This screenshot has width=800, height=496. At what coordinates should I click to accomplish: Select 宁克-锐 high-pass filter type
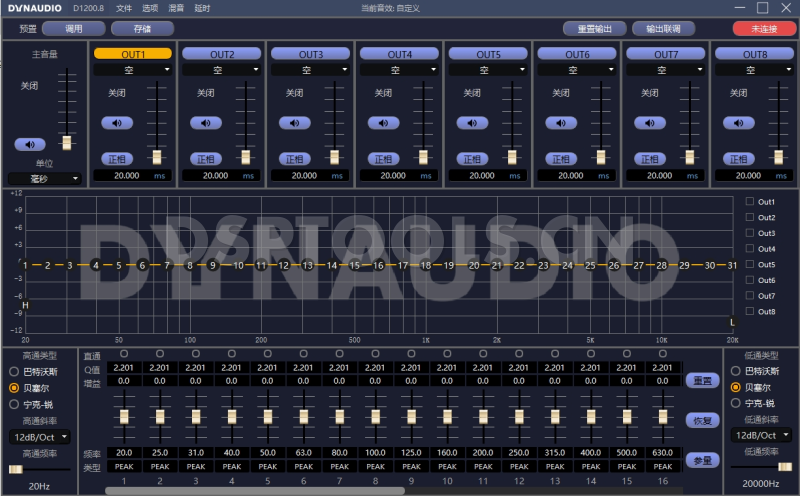(14, 404)
